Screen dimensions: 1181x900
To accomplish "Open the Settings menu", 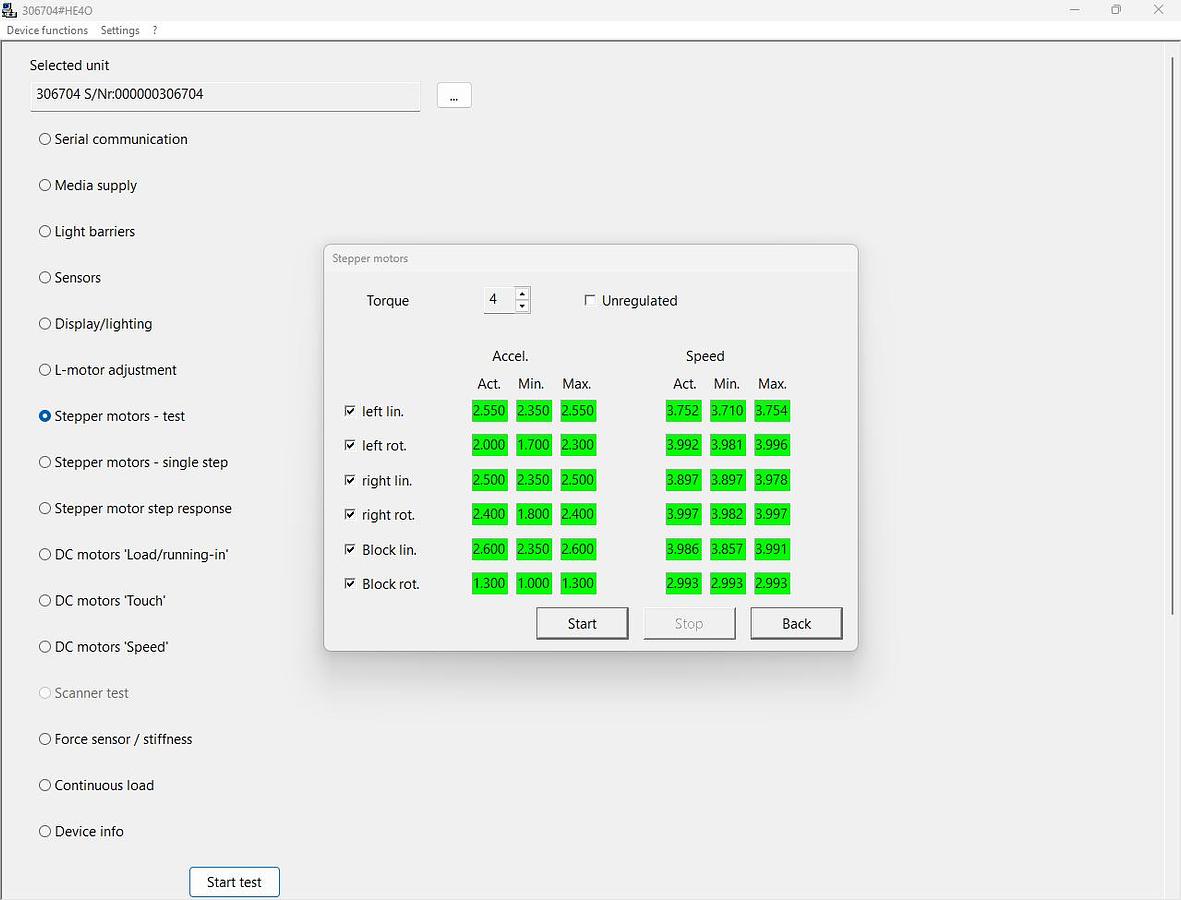I will tap(120, 30).
